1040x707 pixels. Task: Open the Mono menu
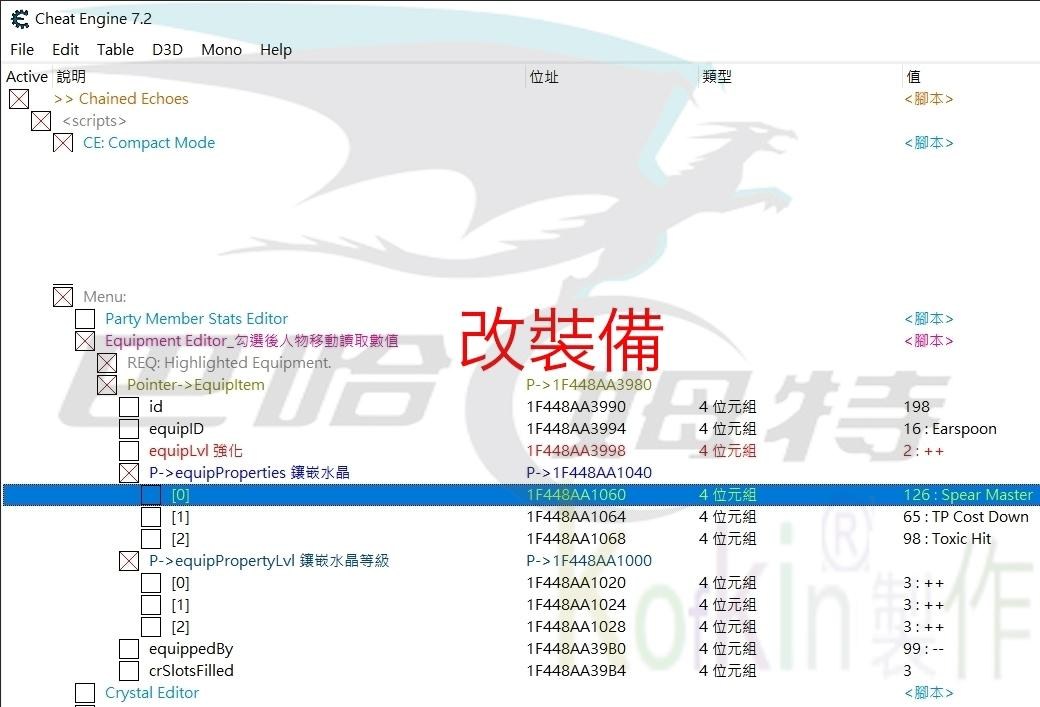221,49
